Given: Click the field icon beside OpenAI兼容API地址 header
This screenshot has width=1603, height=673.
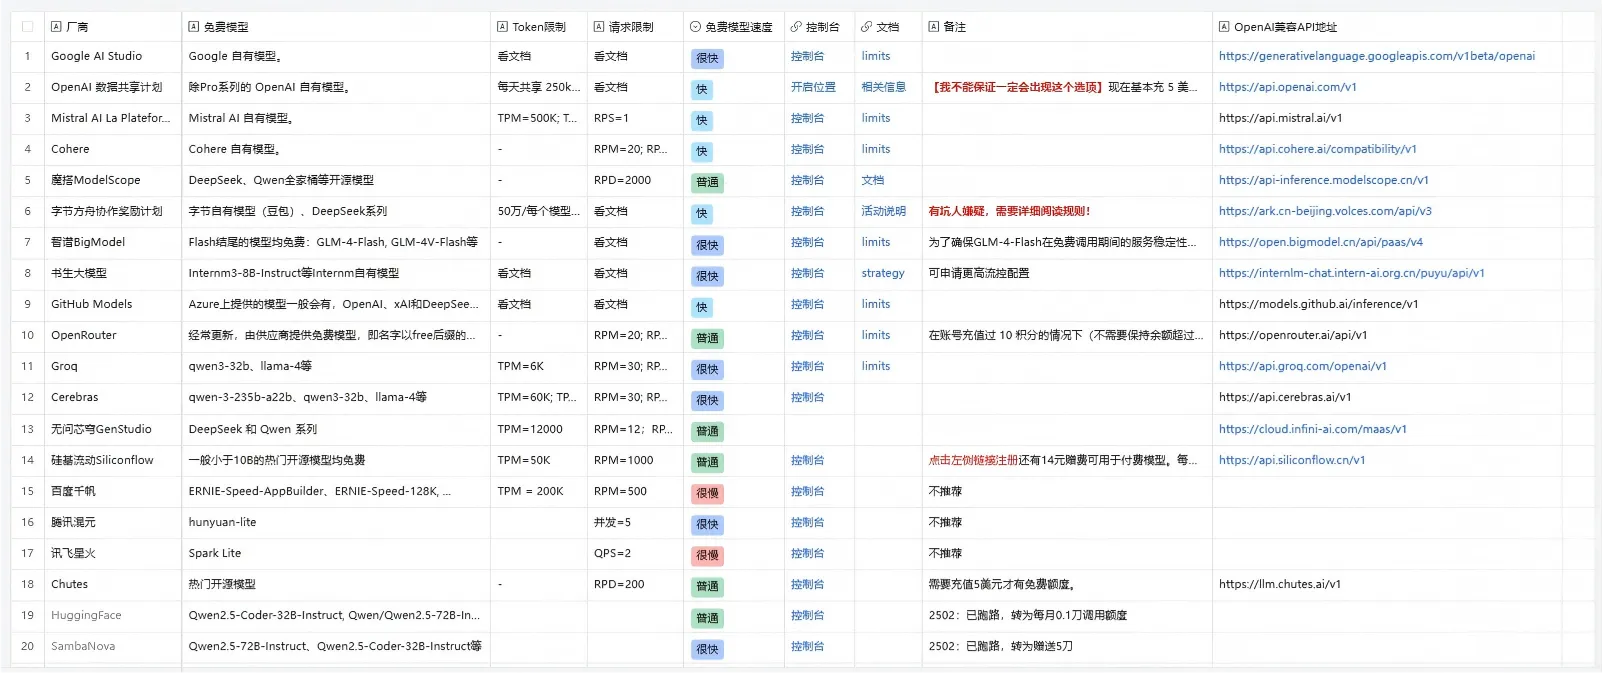Looking at the screenshot, I should coord(1224,27).
